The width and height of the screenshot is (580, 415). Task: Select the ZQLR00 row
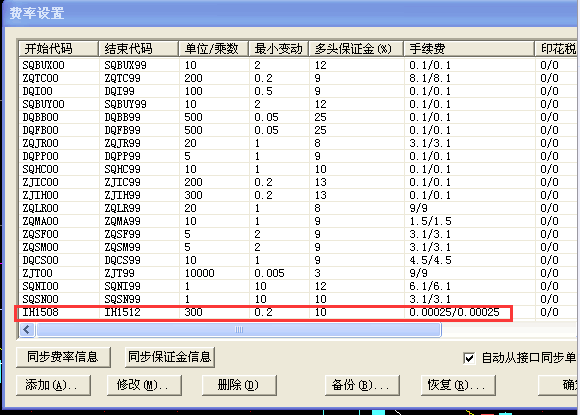coord(298,208)
